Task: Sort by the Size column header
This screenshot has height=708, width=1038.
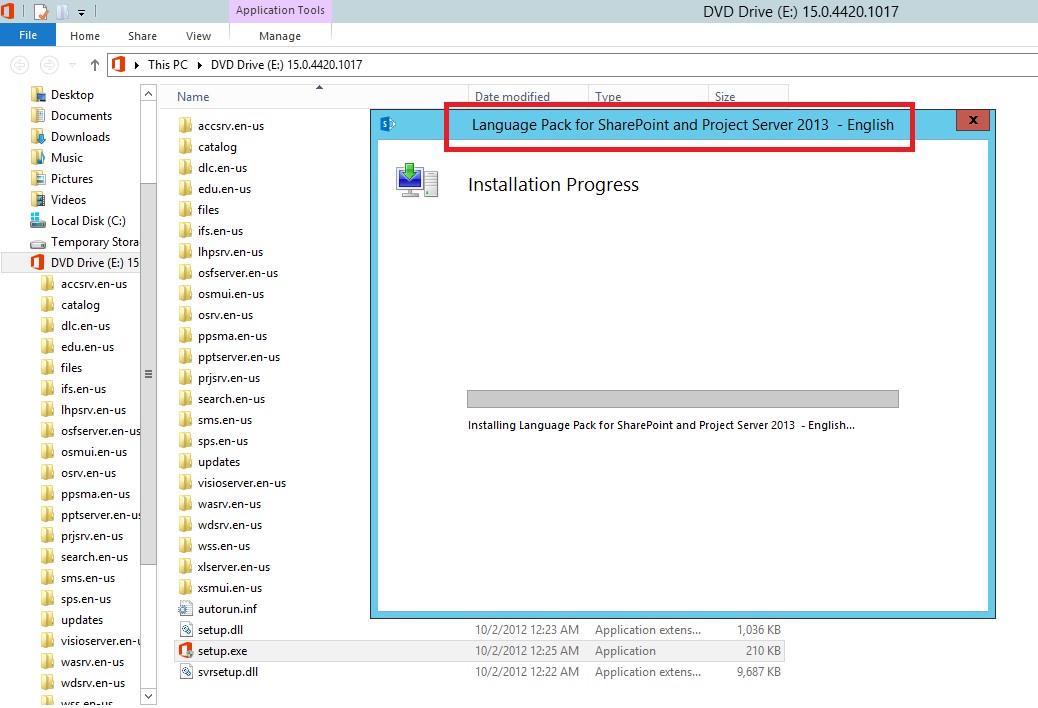Action: (748, 97)
